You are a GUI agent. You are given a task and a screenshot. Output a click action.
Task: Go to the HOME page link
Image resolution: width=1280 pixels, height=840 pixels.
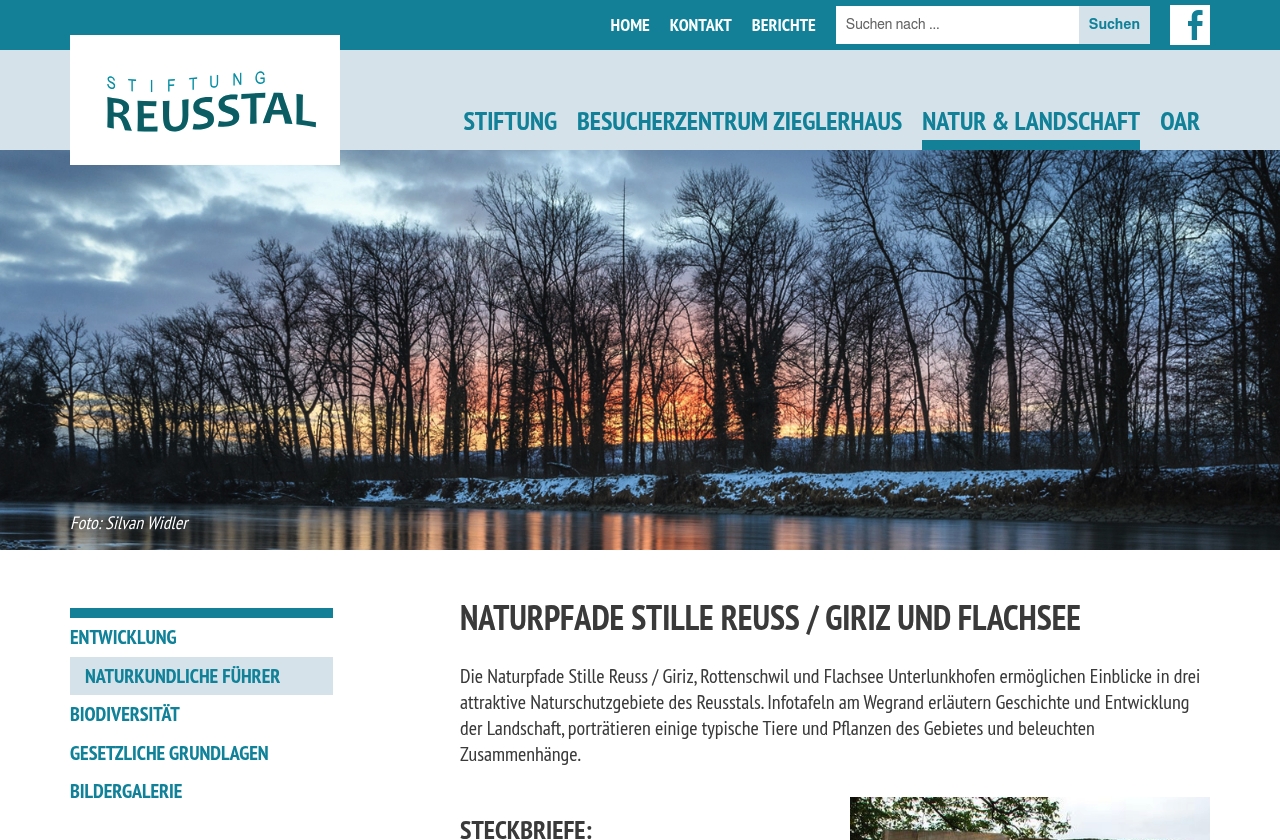pyautogui.click(x=629, y=25)
